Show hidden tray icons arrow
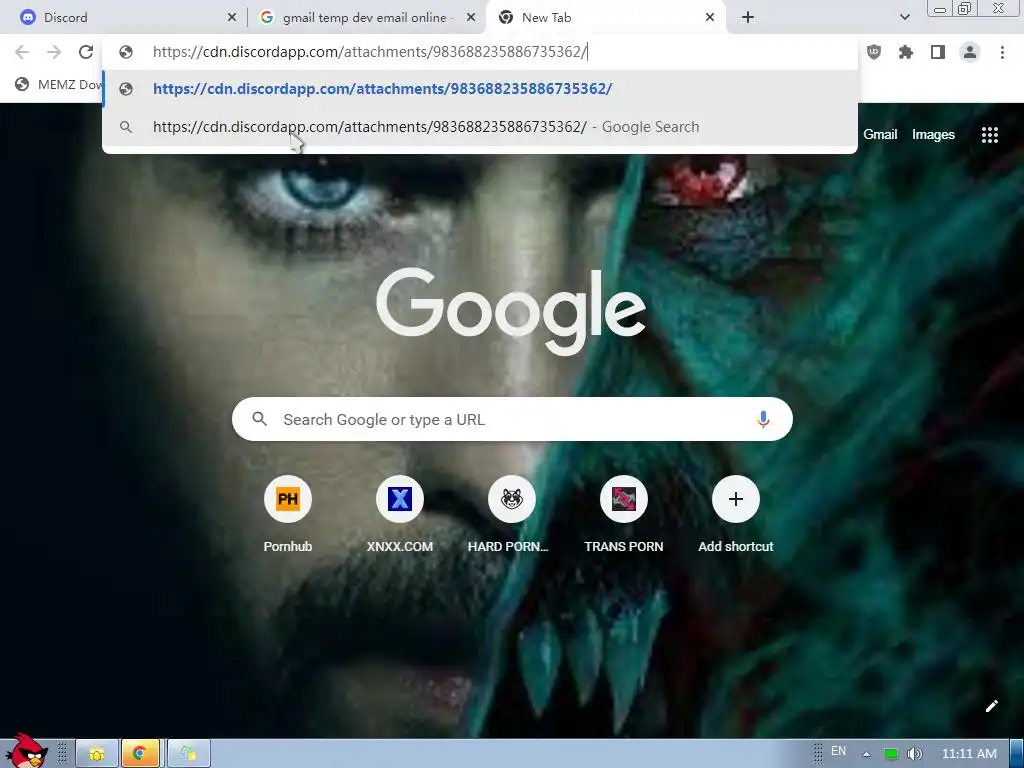The height and width of the screenshot is (768, 1024). point(867,754)
